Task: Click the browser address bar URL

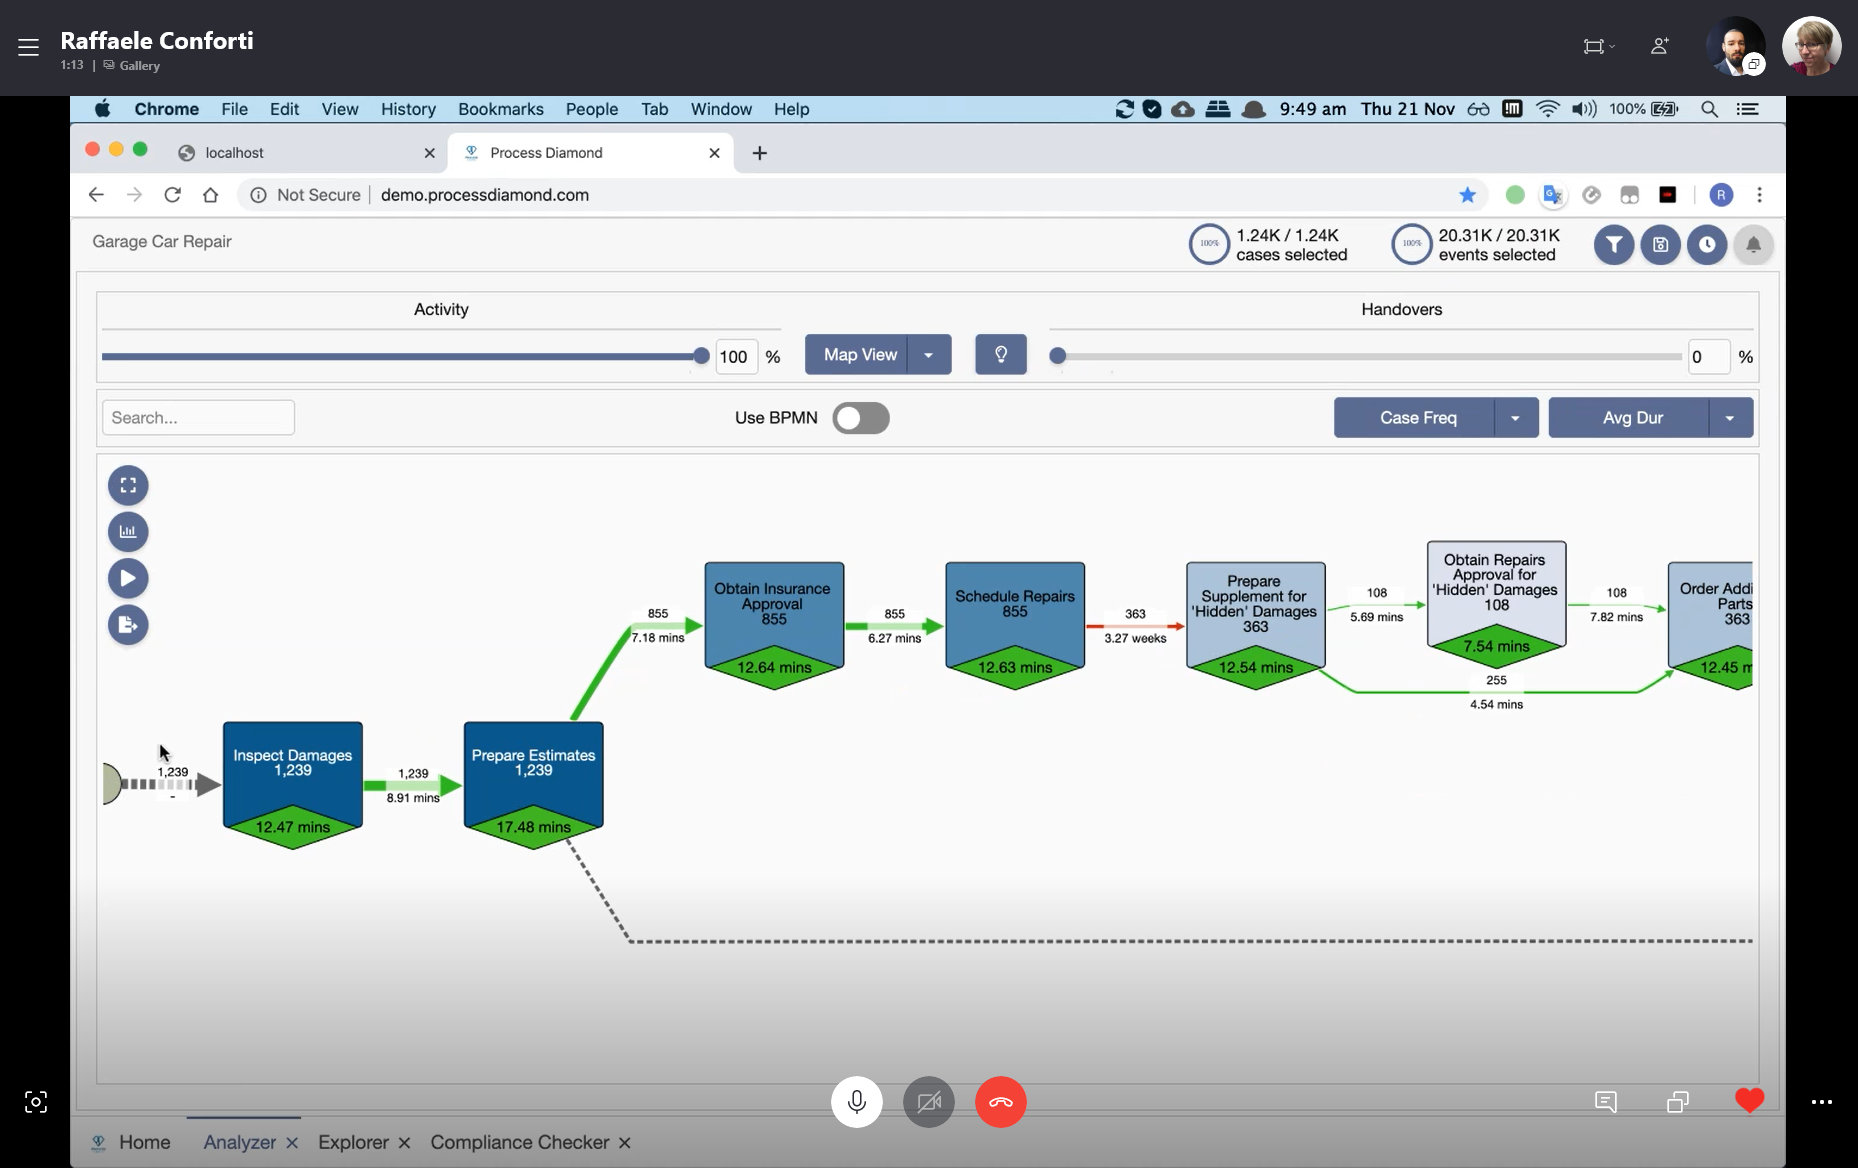Action: pyautogui.click(x=484, y=195)
